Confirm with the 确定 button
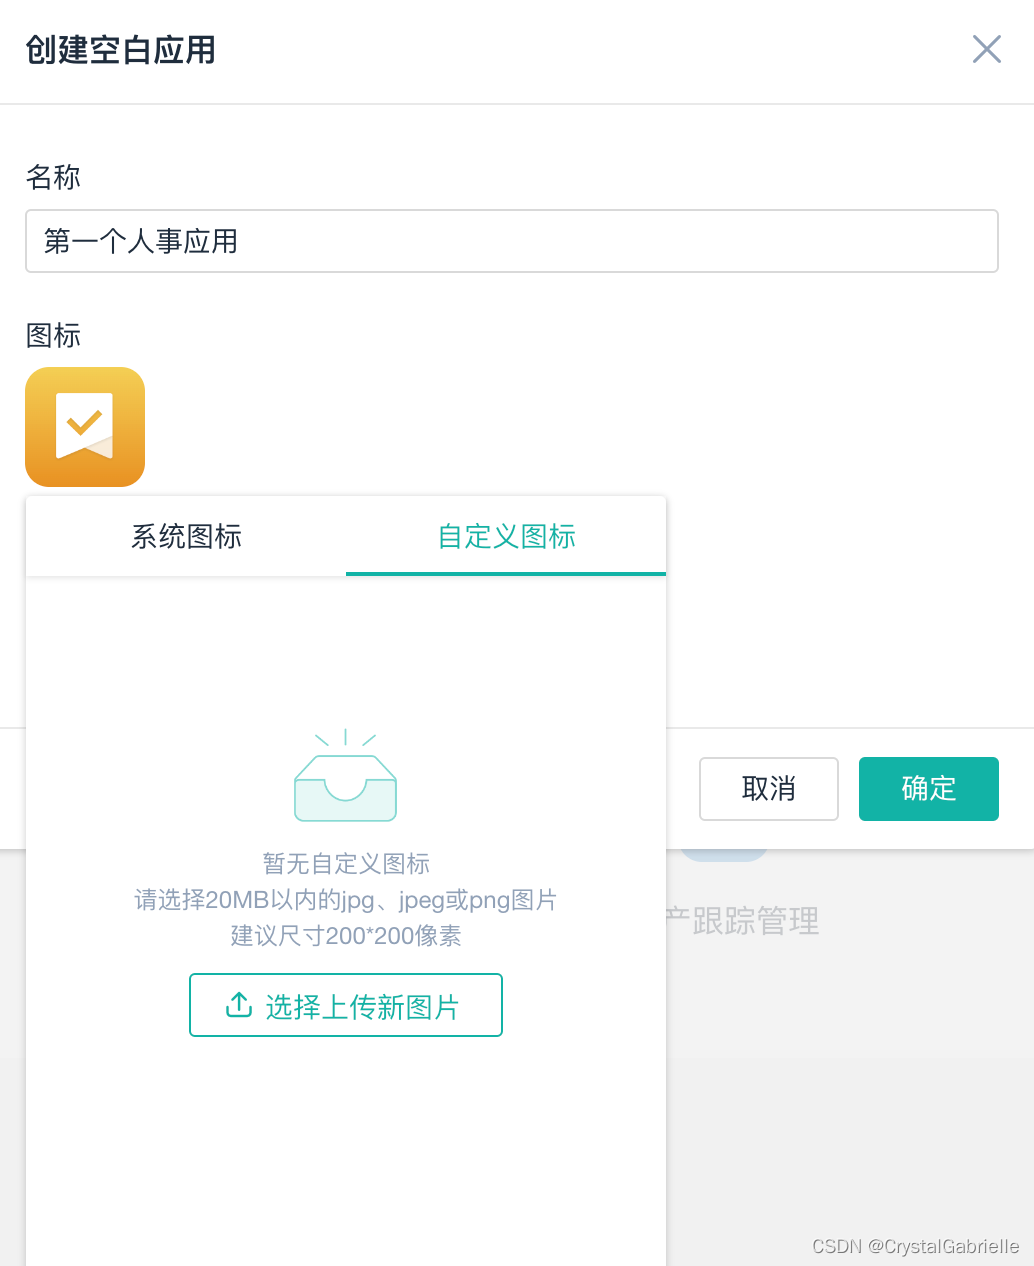 pyautogui.click(x=929, y=789)
